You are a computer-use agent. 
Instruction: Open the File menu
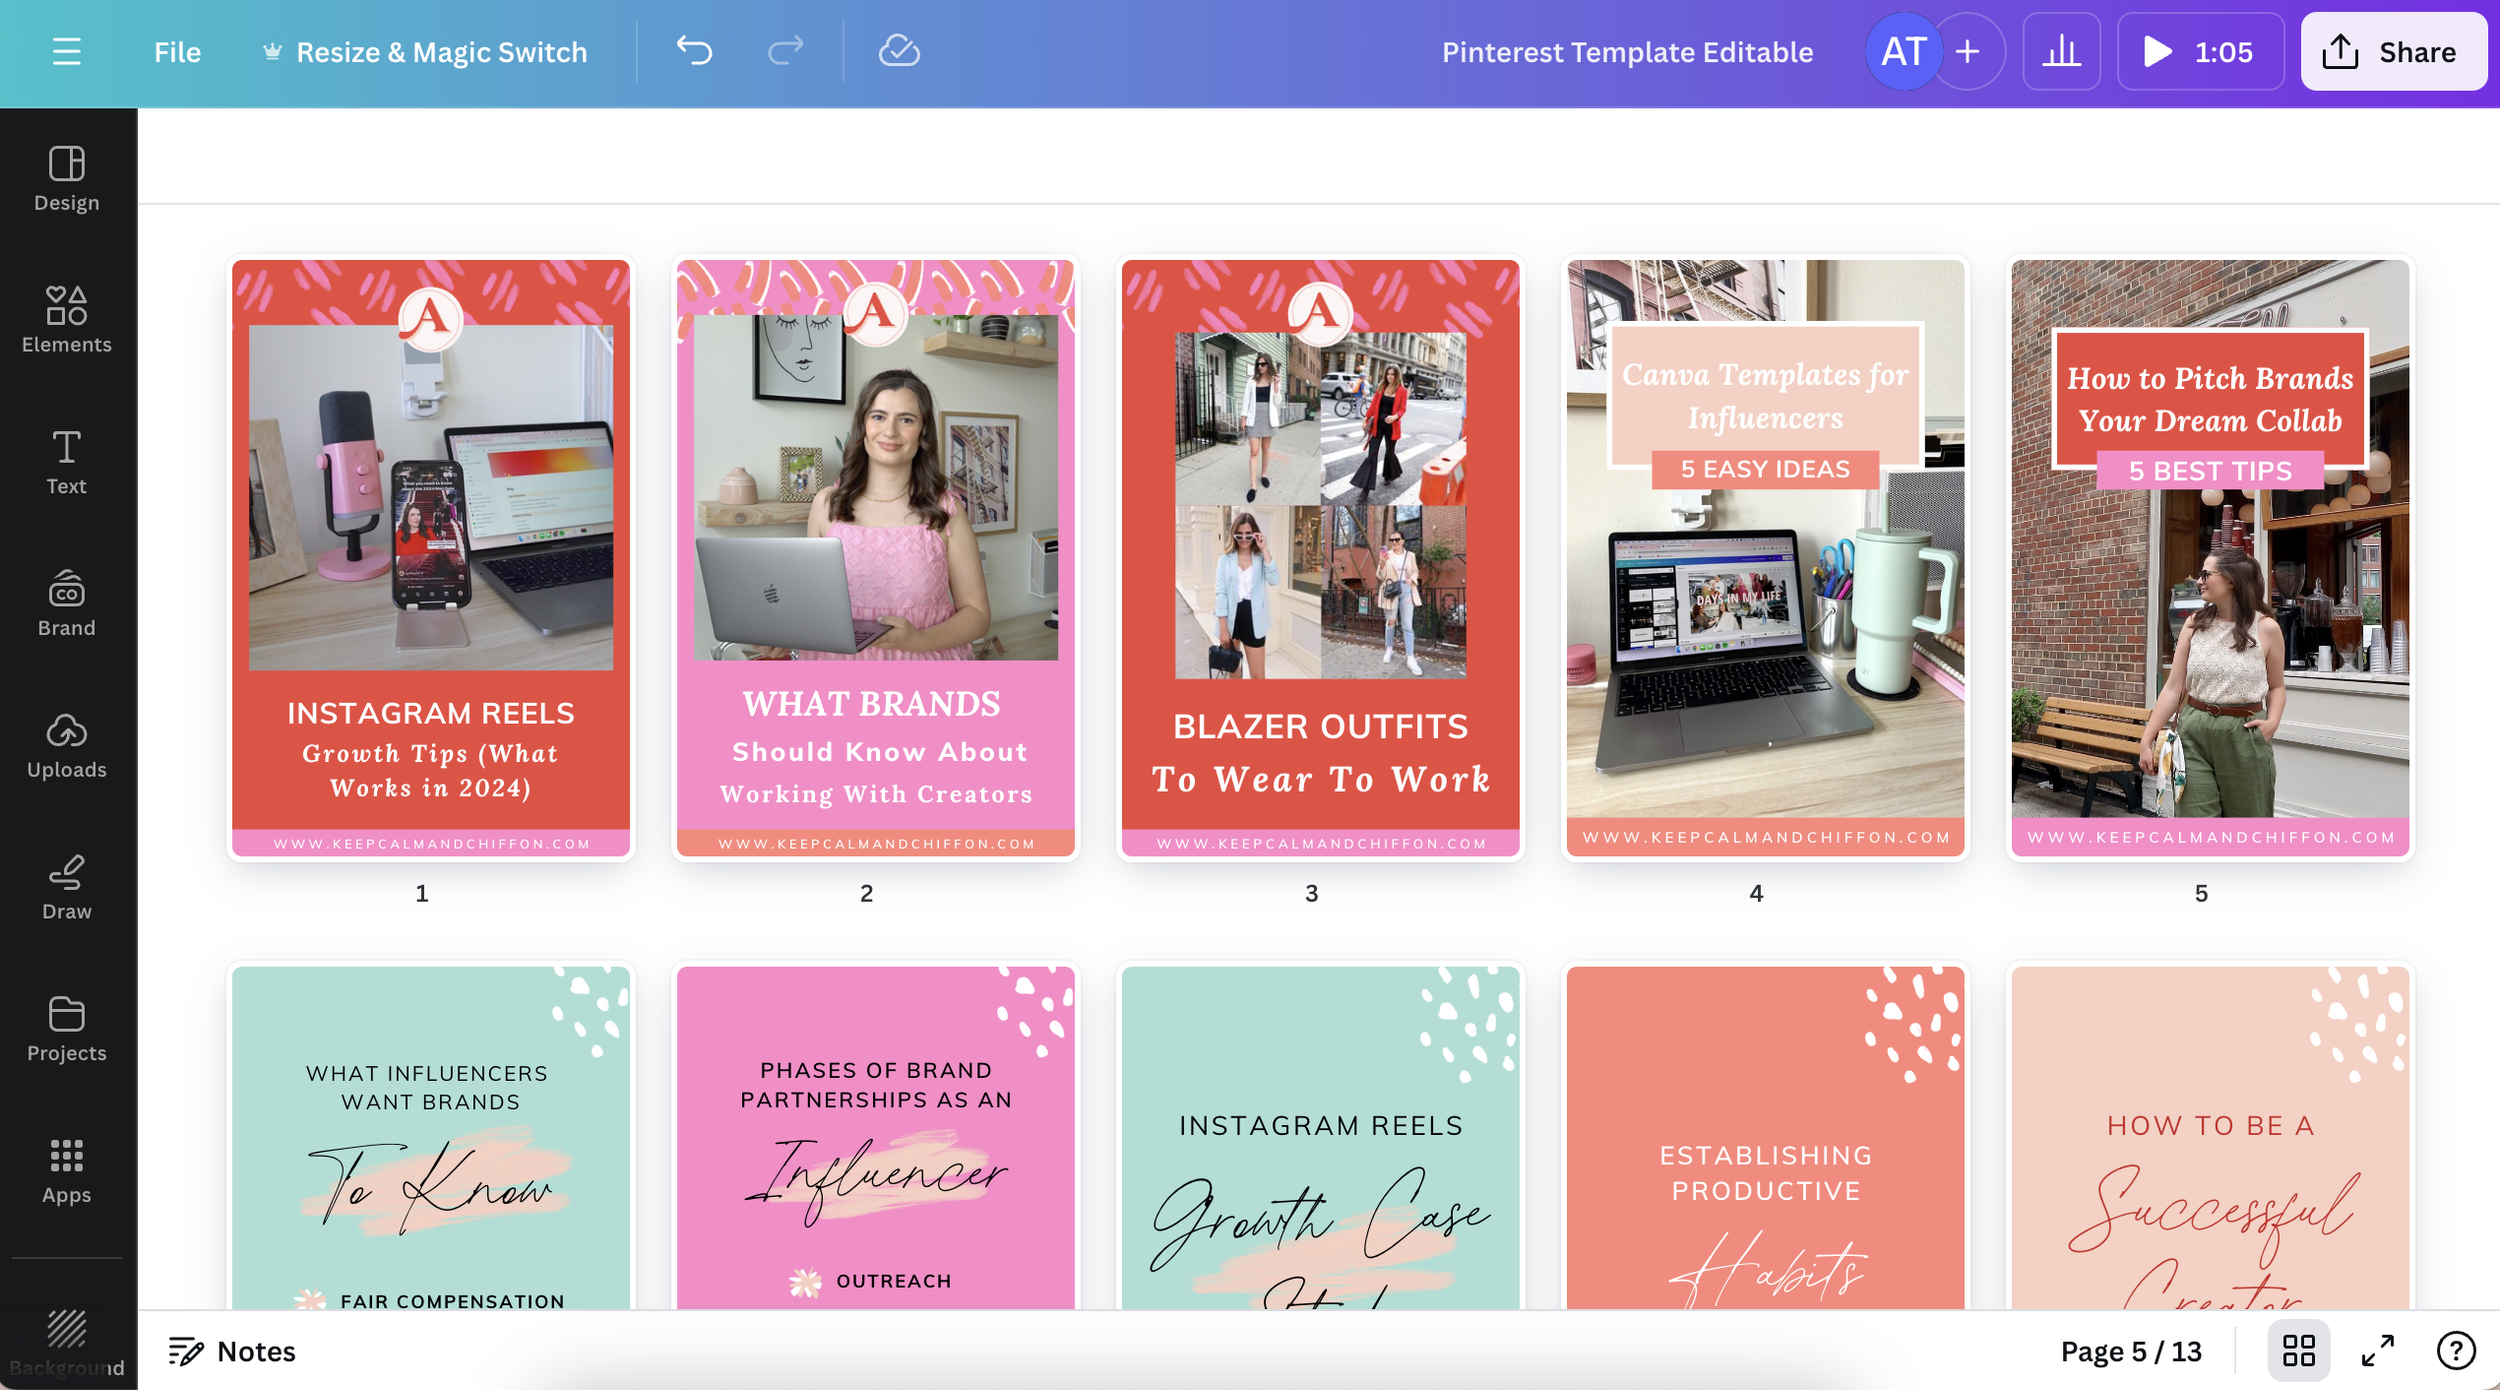tap(177, 52)
